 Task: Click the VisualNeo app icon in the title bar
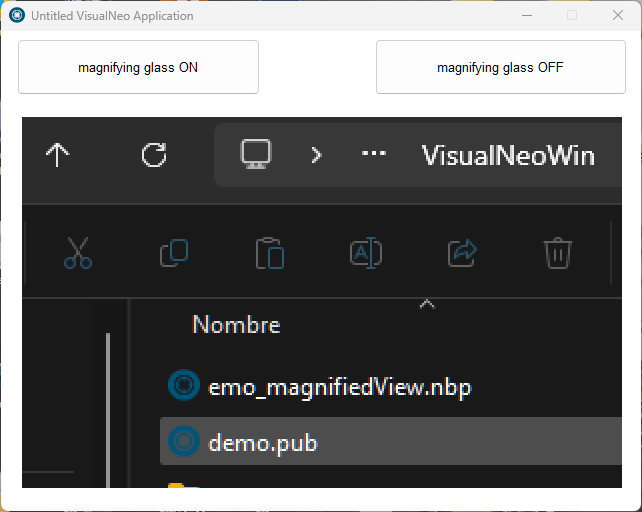pos(17,16)
